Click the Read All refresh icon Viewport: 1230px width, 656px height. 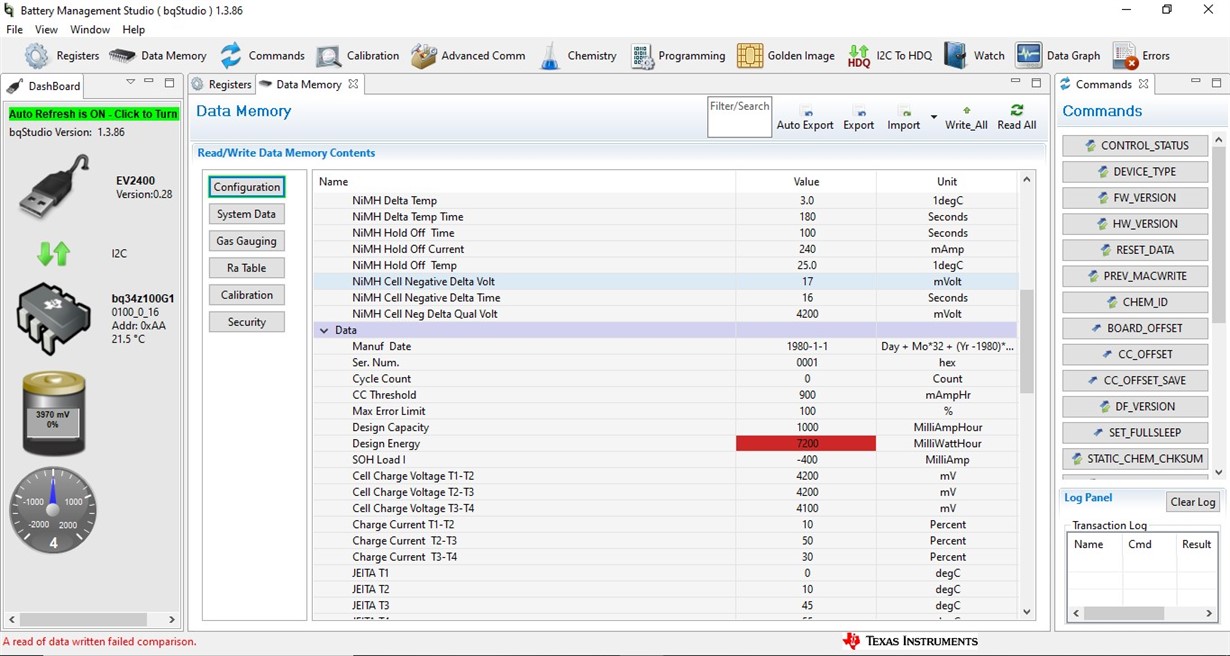click(1016, 118)
